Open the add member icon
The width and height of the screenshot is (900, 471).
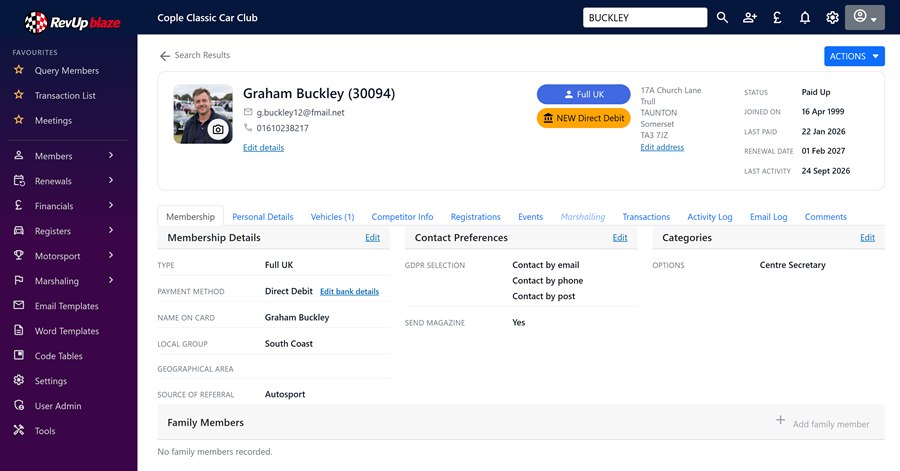point(750,18)
